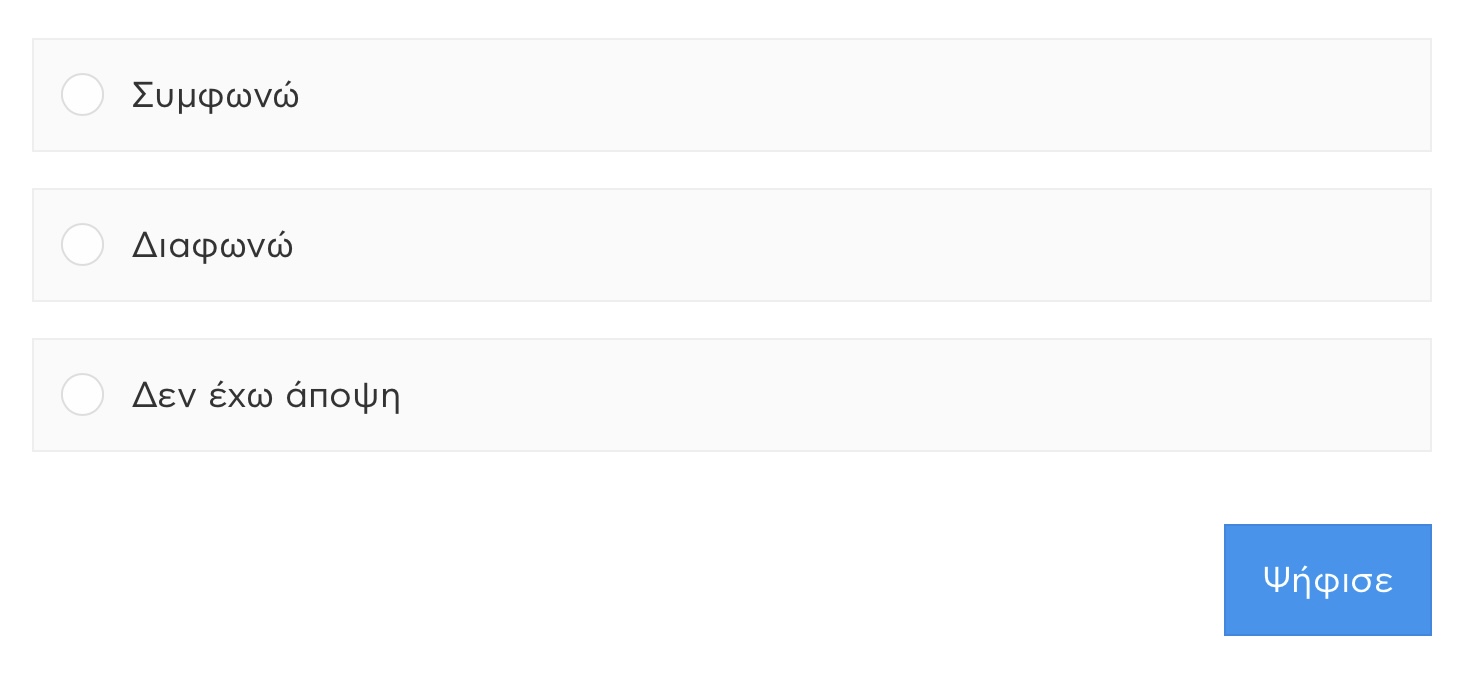Choose the agree option row Συμφωνώ
1474x690 pixels.
[732, 95]
